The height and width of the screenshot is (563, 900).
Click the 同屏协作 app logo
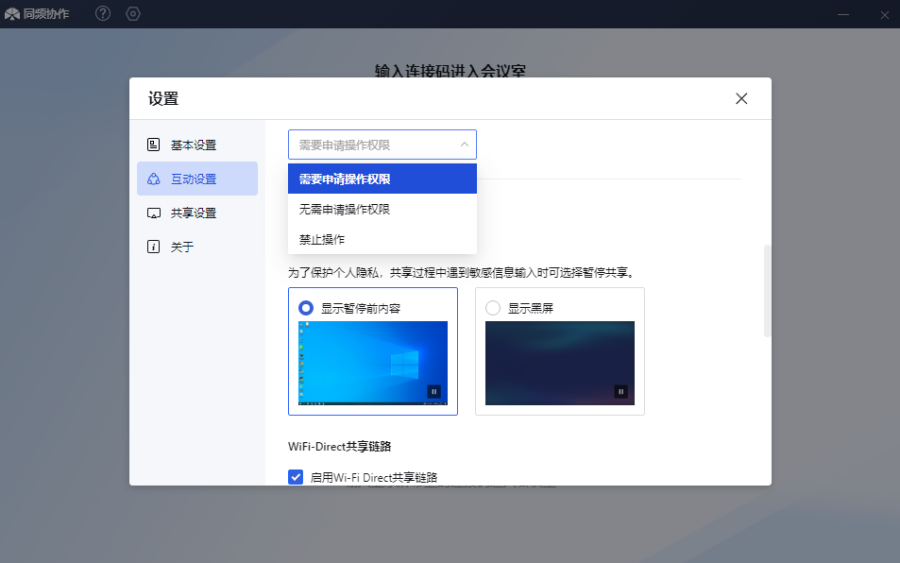coord(13,14)
